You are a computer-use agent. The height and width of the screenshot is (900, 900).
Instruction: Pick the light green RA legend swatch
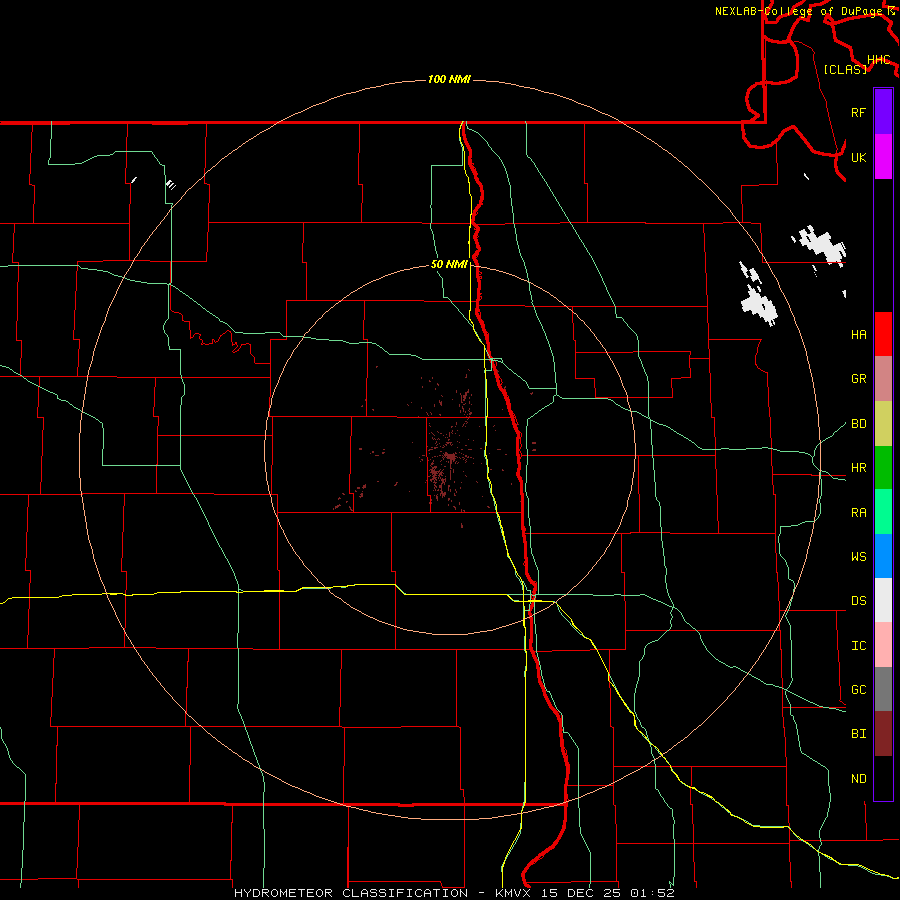coord(883,512)
